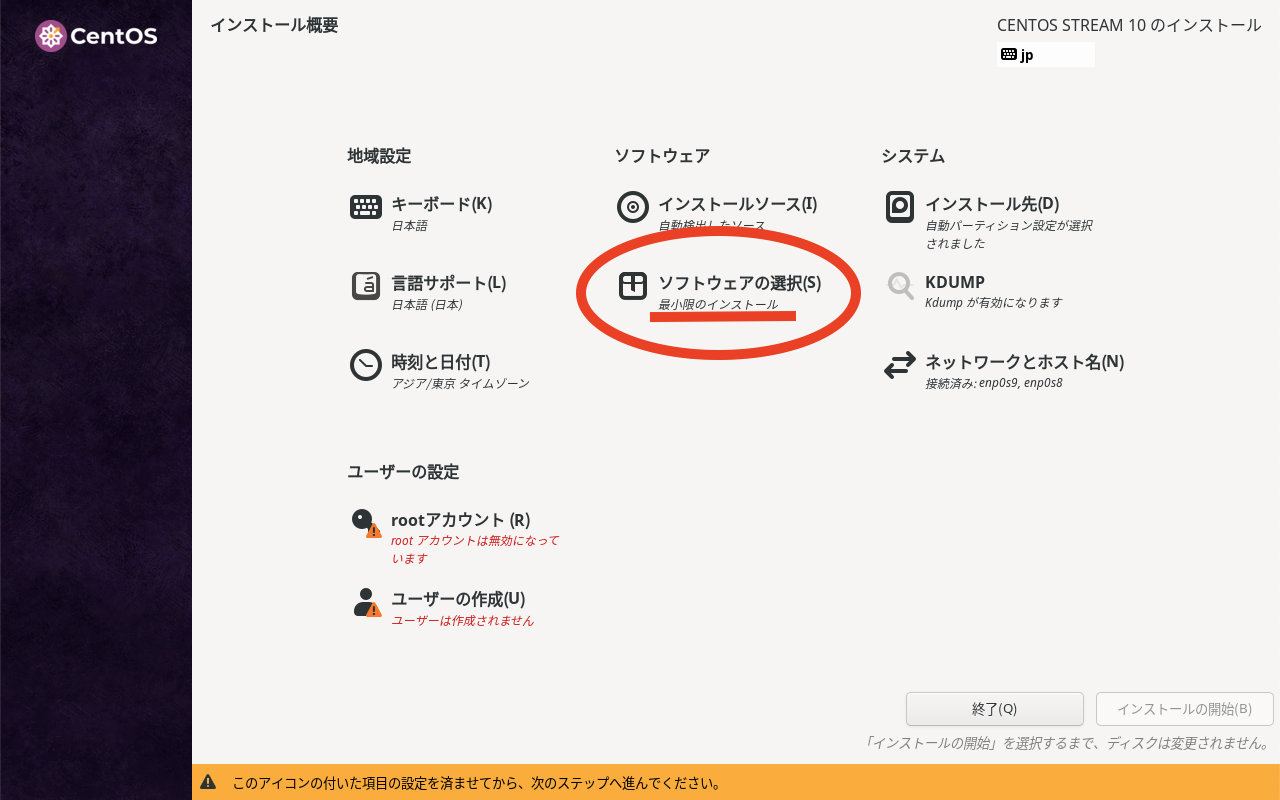Click the インストールの開始(B) button

point(1184,709)
